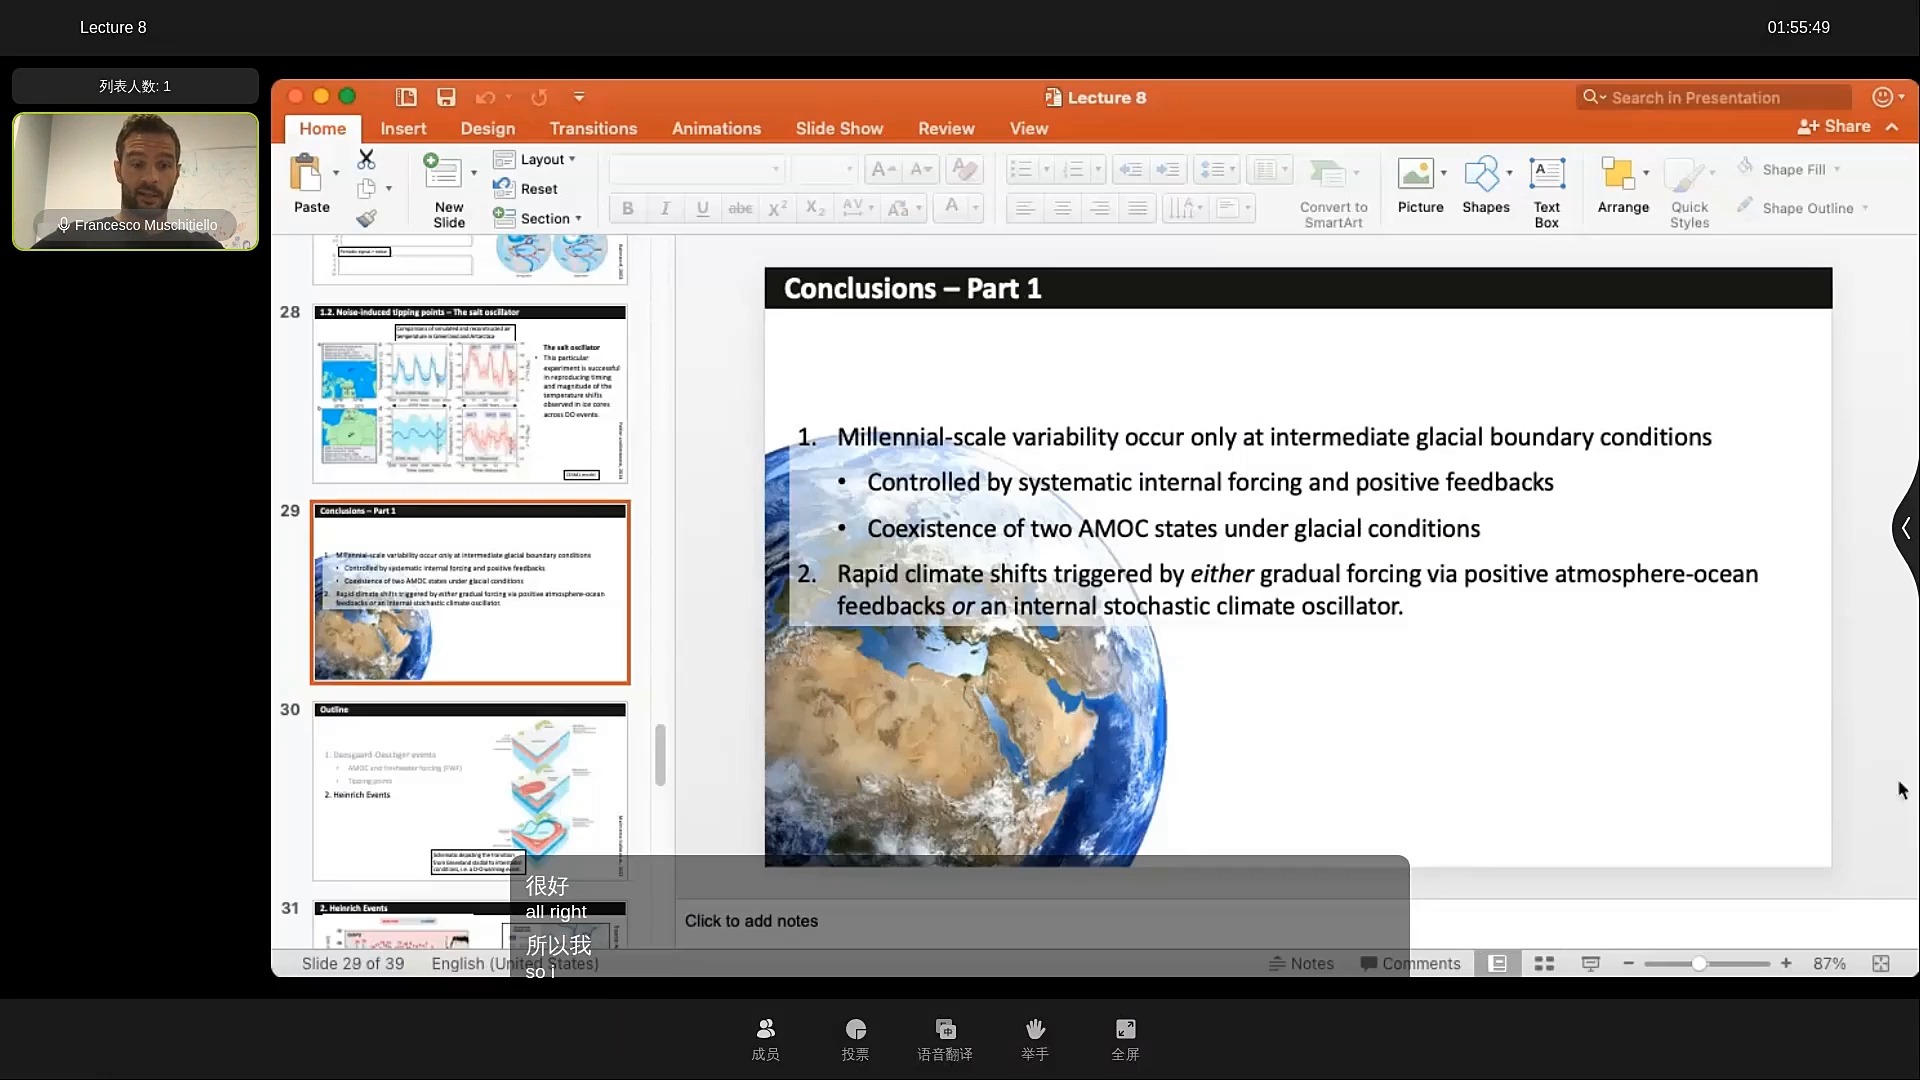Viewport: 1920px width, 1080px height.
Task: Click the Decrease Font Size icon
Action: (921, 169)
